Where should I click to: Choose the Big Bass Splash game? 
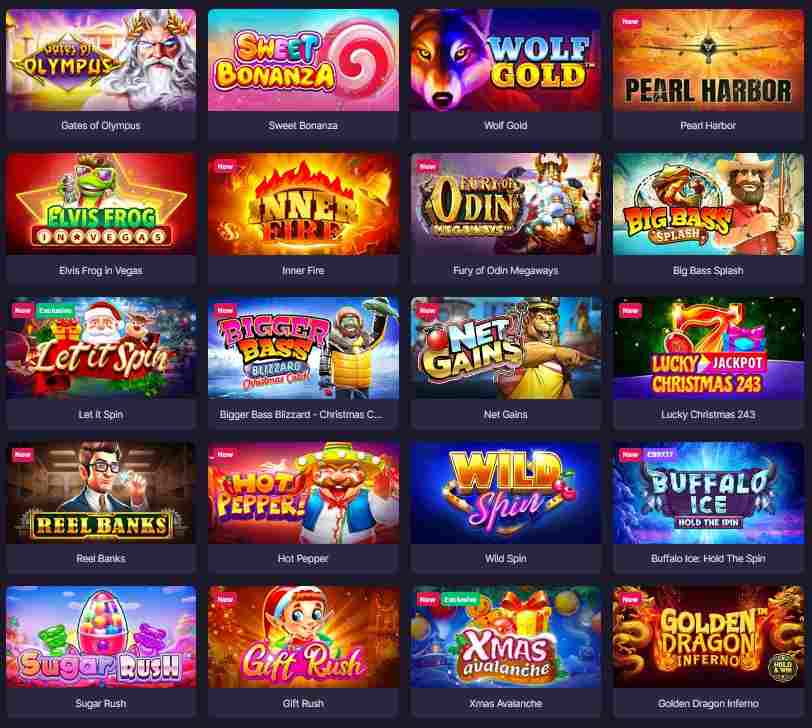click(x=708, y=204)
